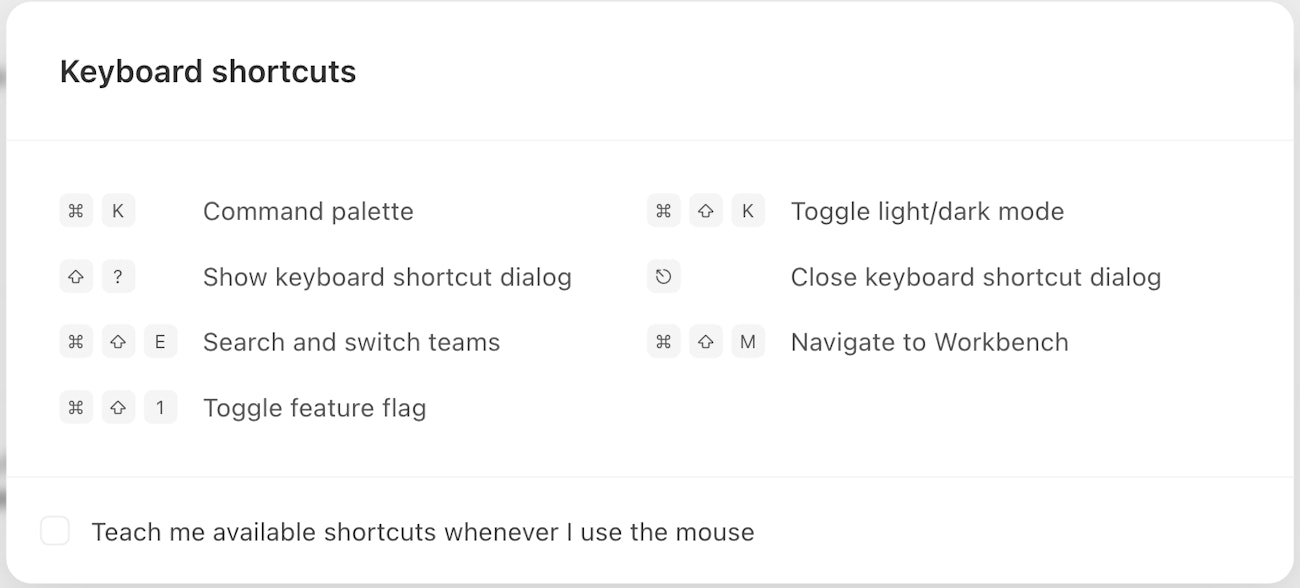Click the Command key icon beside Command palette
This screenshot has width=1300, height=588.
click(x=76, y=211)
